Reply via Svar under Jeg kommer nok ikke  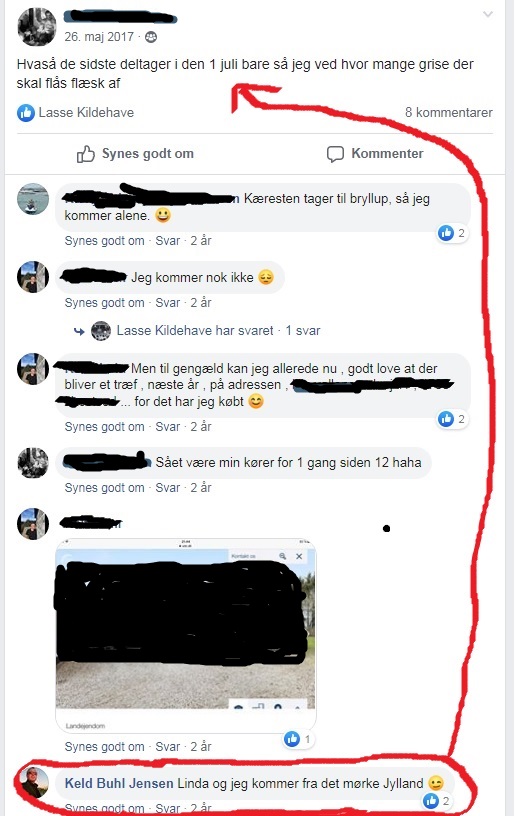[x=168, y=303]
